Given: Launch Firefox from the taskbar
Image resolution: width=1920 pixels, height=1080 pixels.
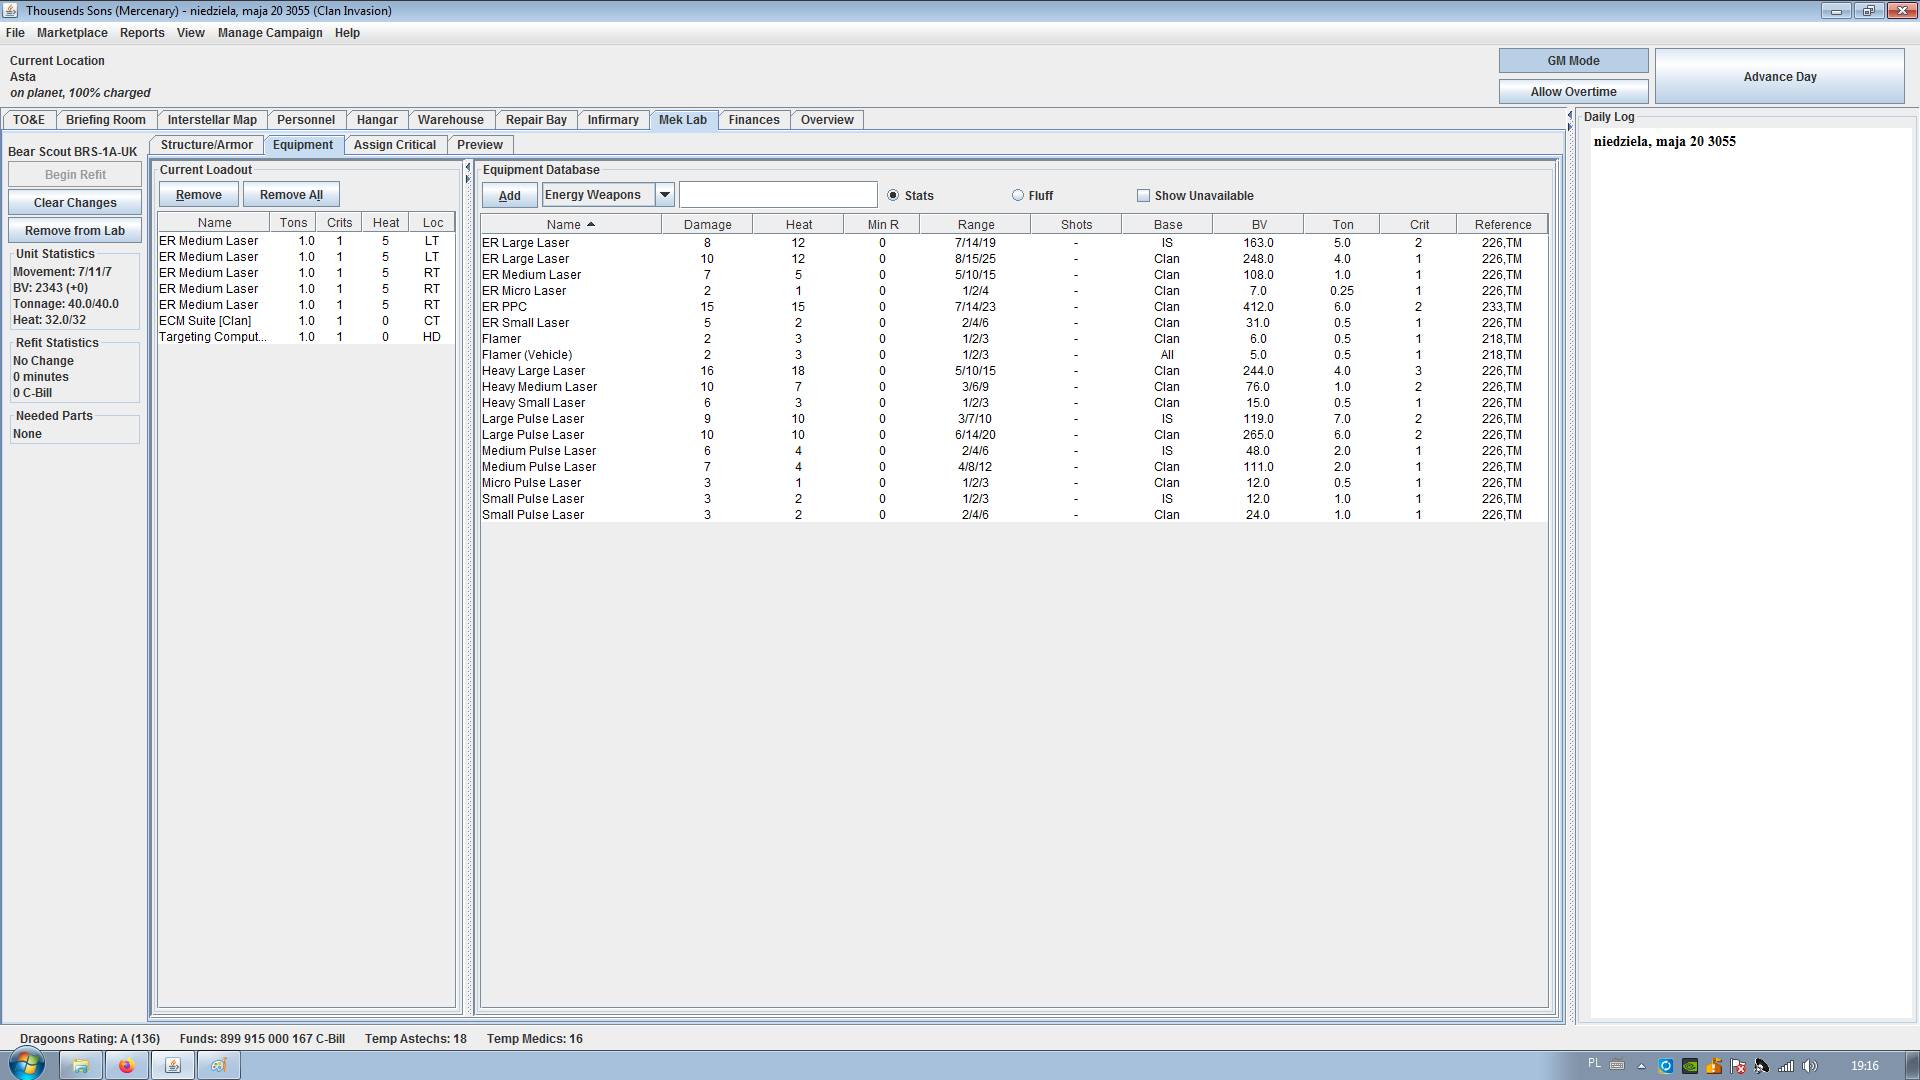Looking at the screenshot, I should [126, 1065].
